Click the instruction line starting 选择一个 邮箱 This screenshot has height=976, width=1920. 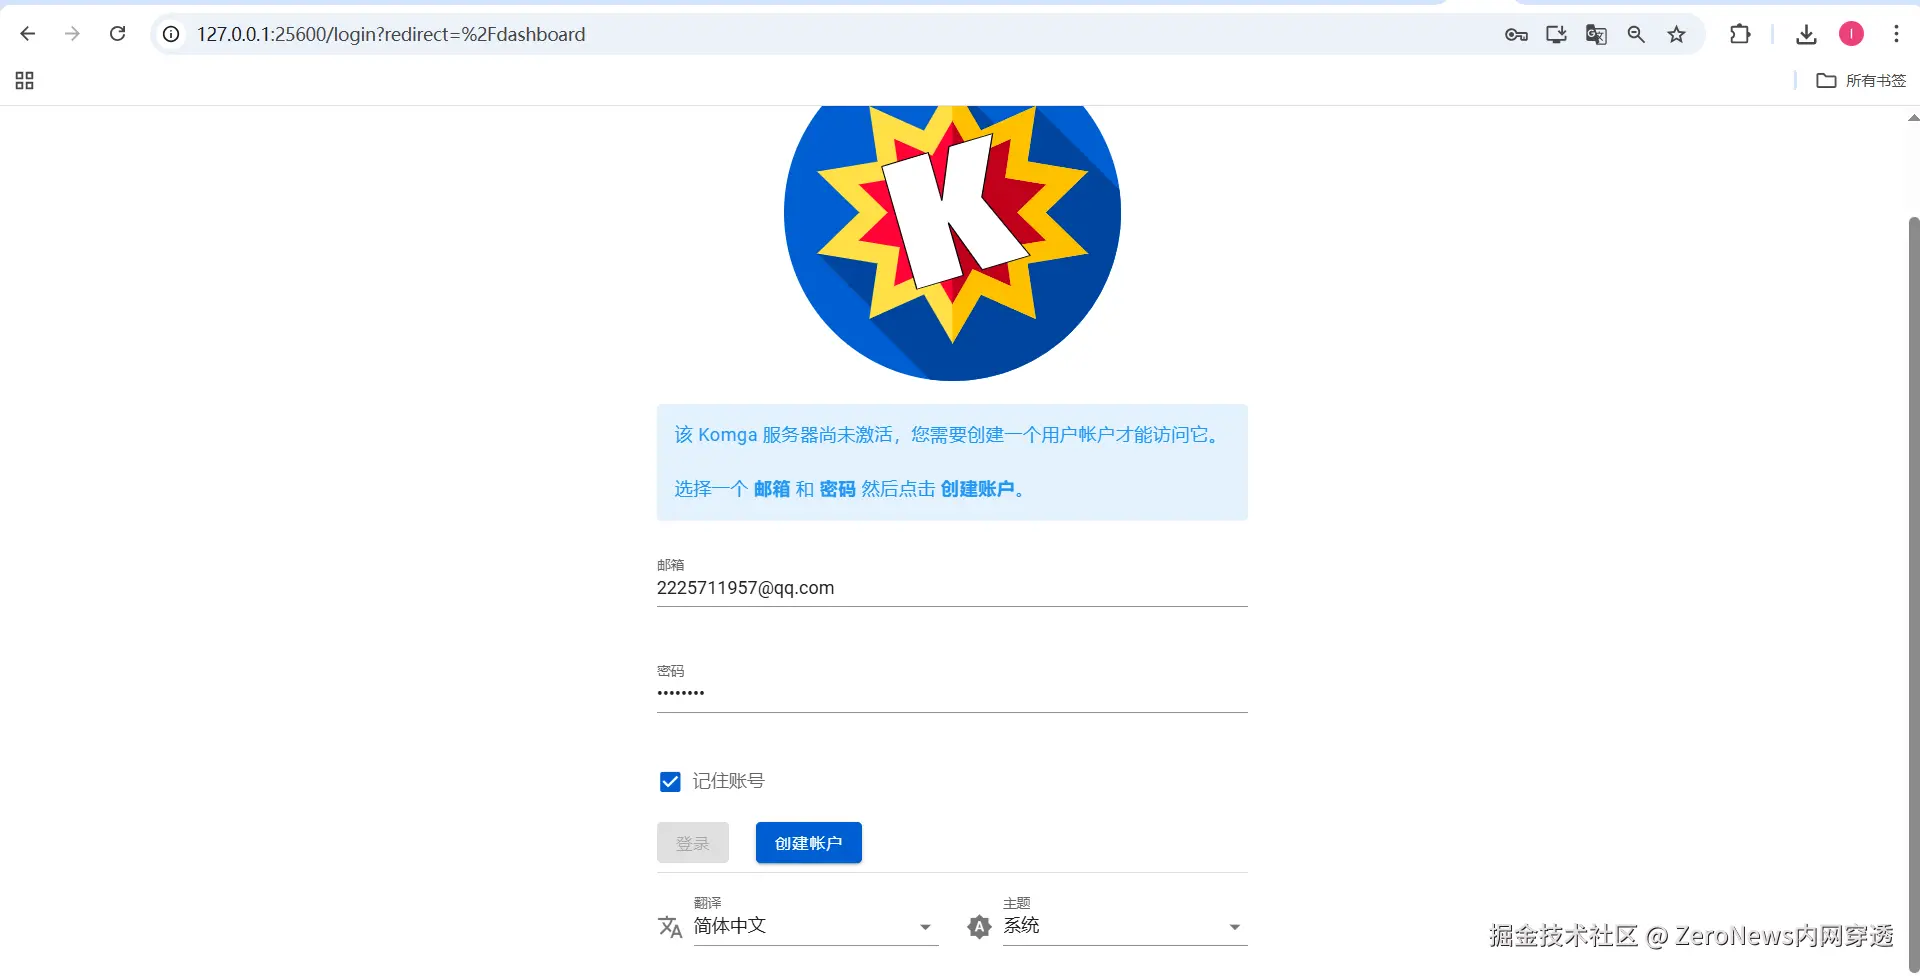(849, 489)
